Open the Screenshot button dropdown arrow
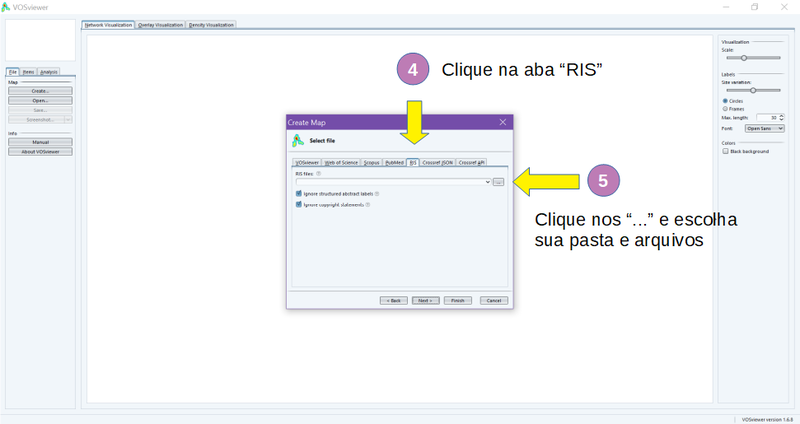 click(x=68, y=119)
